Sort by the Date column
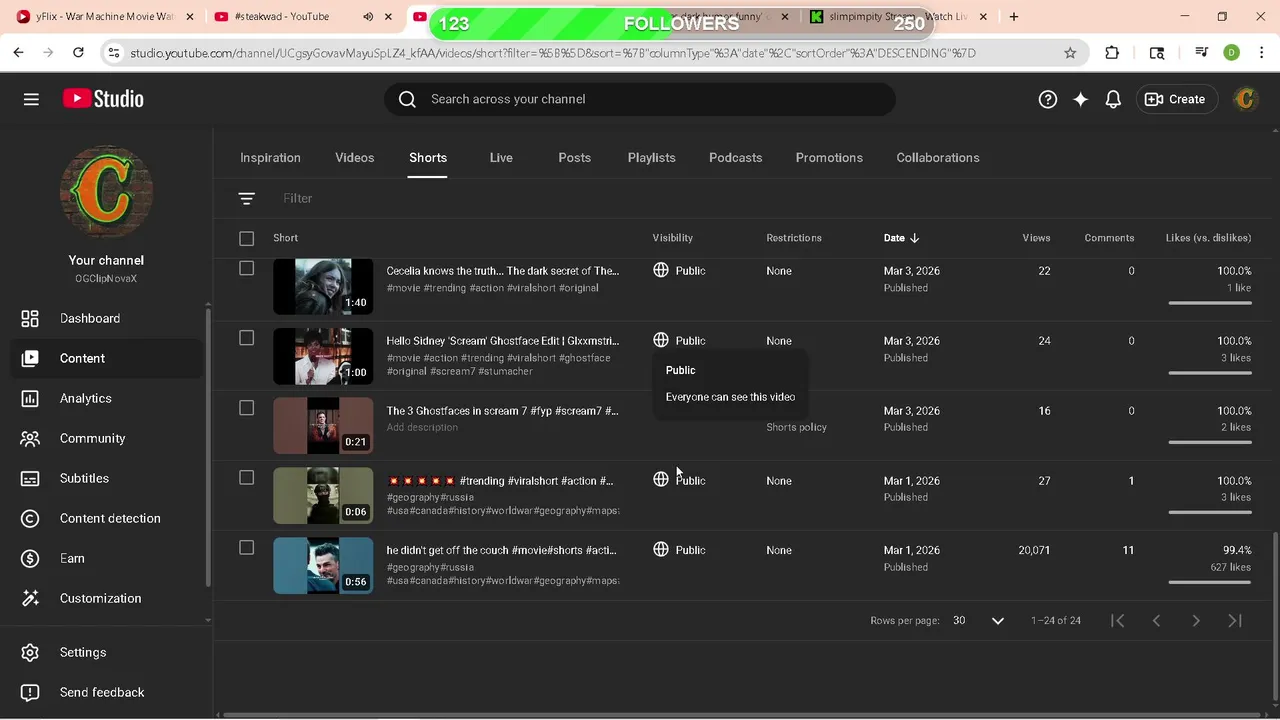 (901, 238)
